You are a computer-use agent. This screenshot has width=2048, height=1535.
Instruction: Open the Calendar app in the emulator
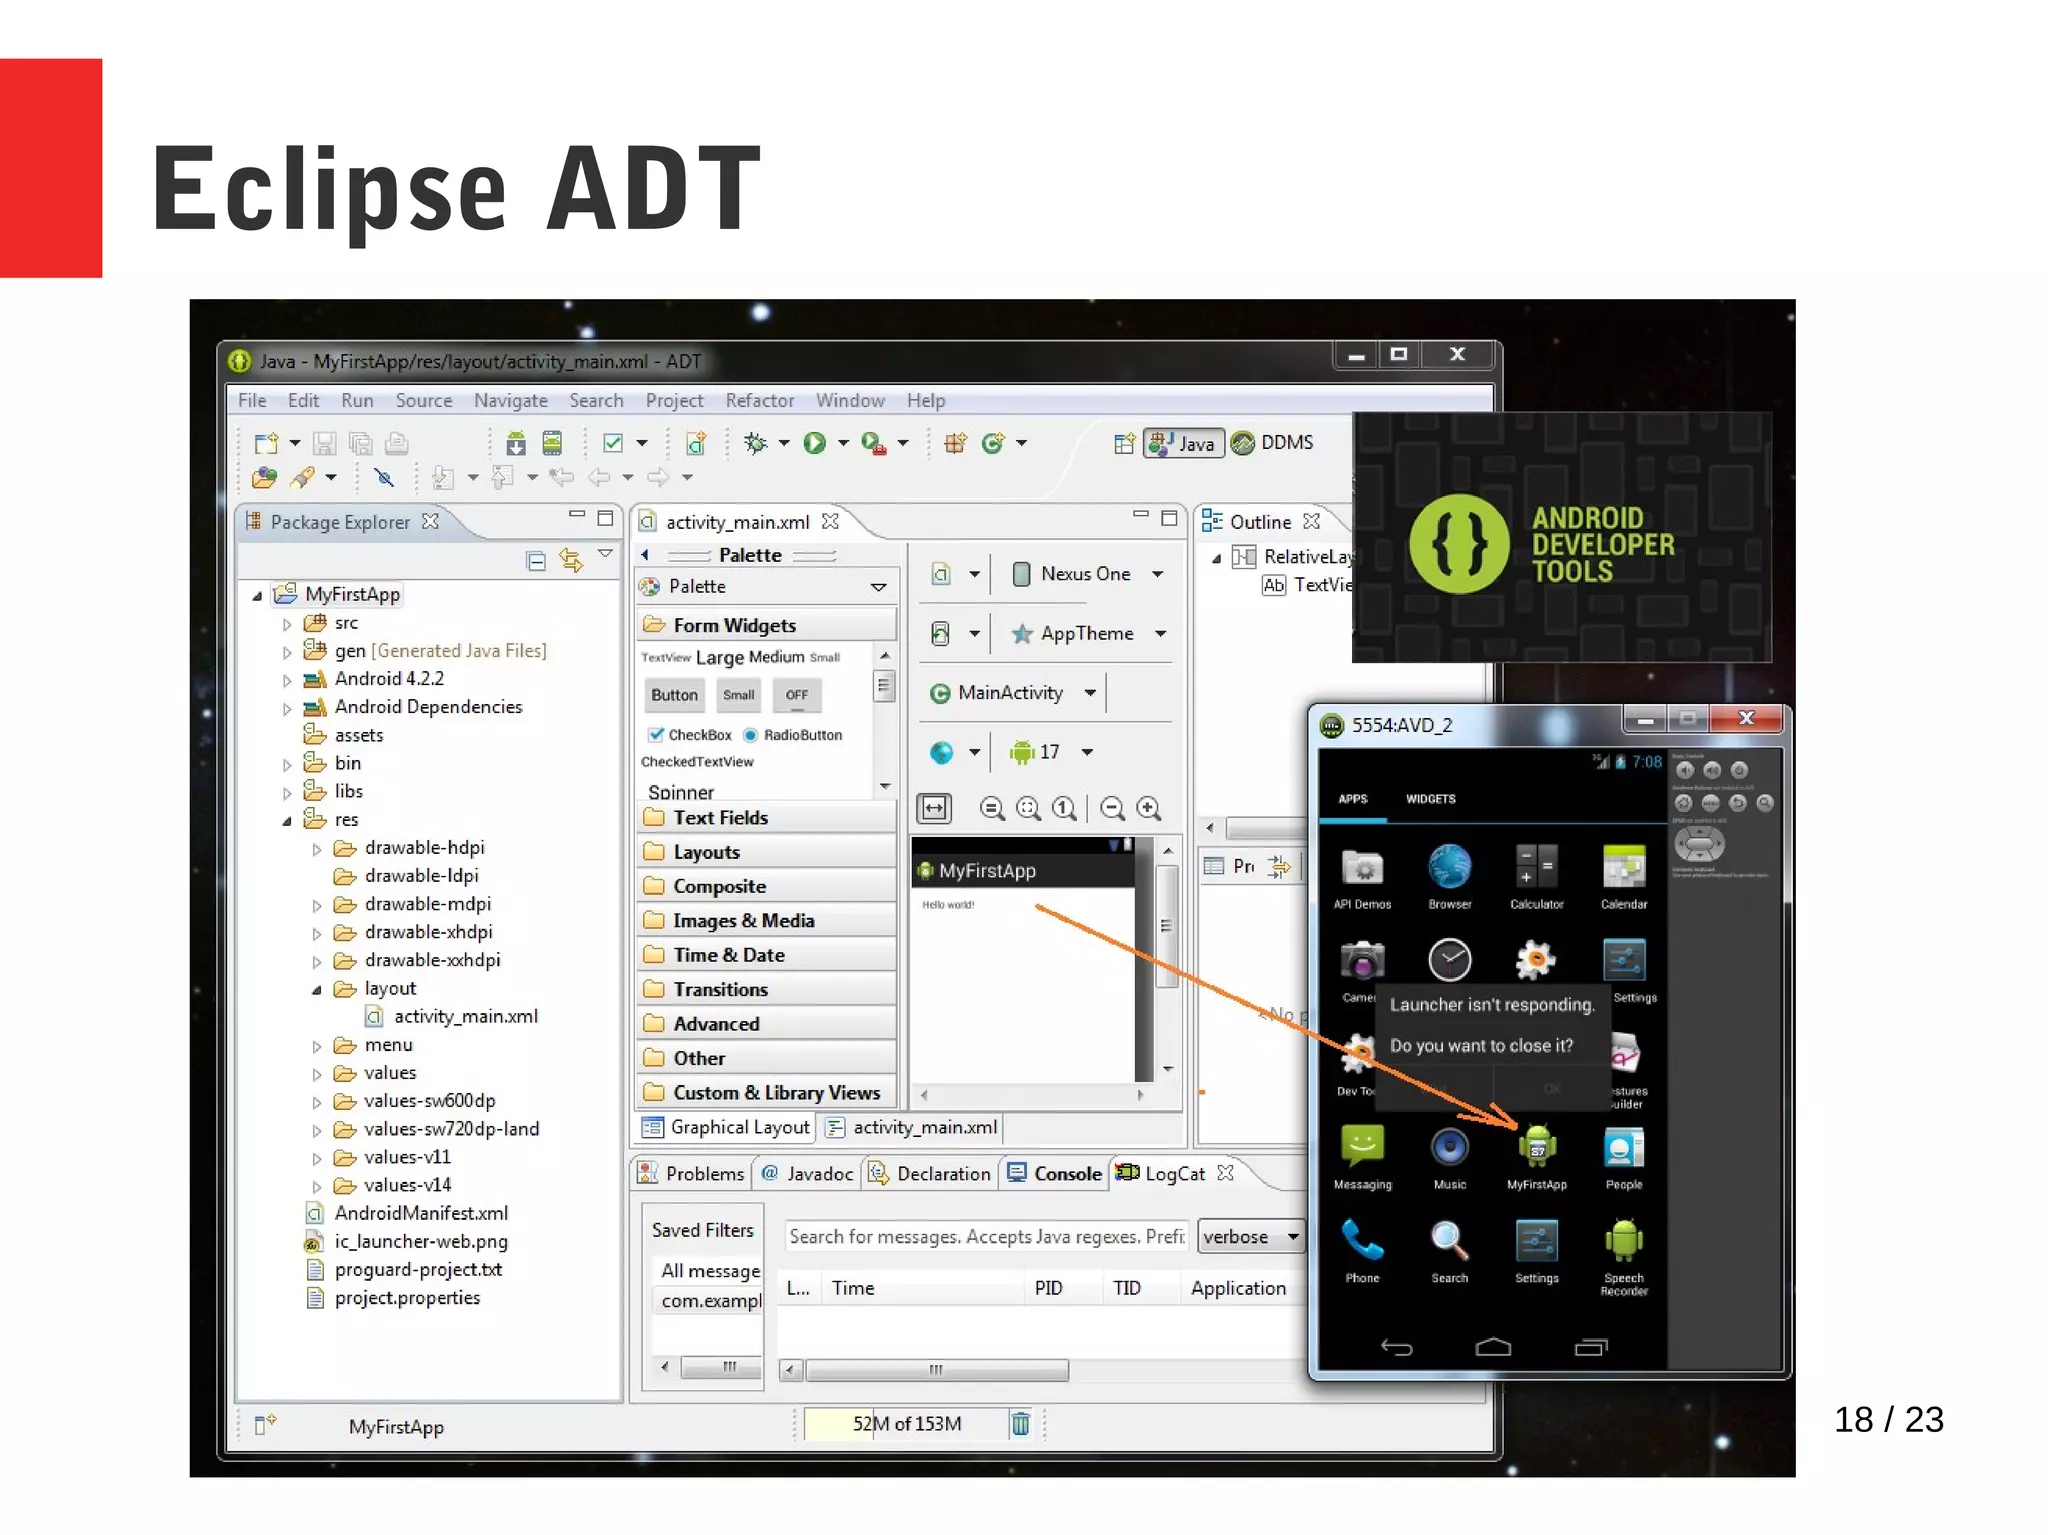coord(1624,876)
